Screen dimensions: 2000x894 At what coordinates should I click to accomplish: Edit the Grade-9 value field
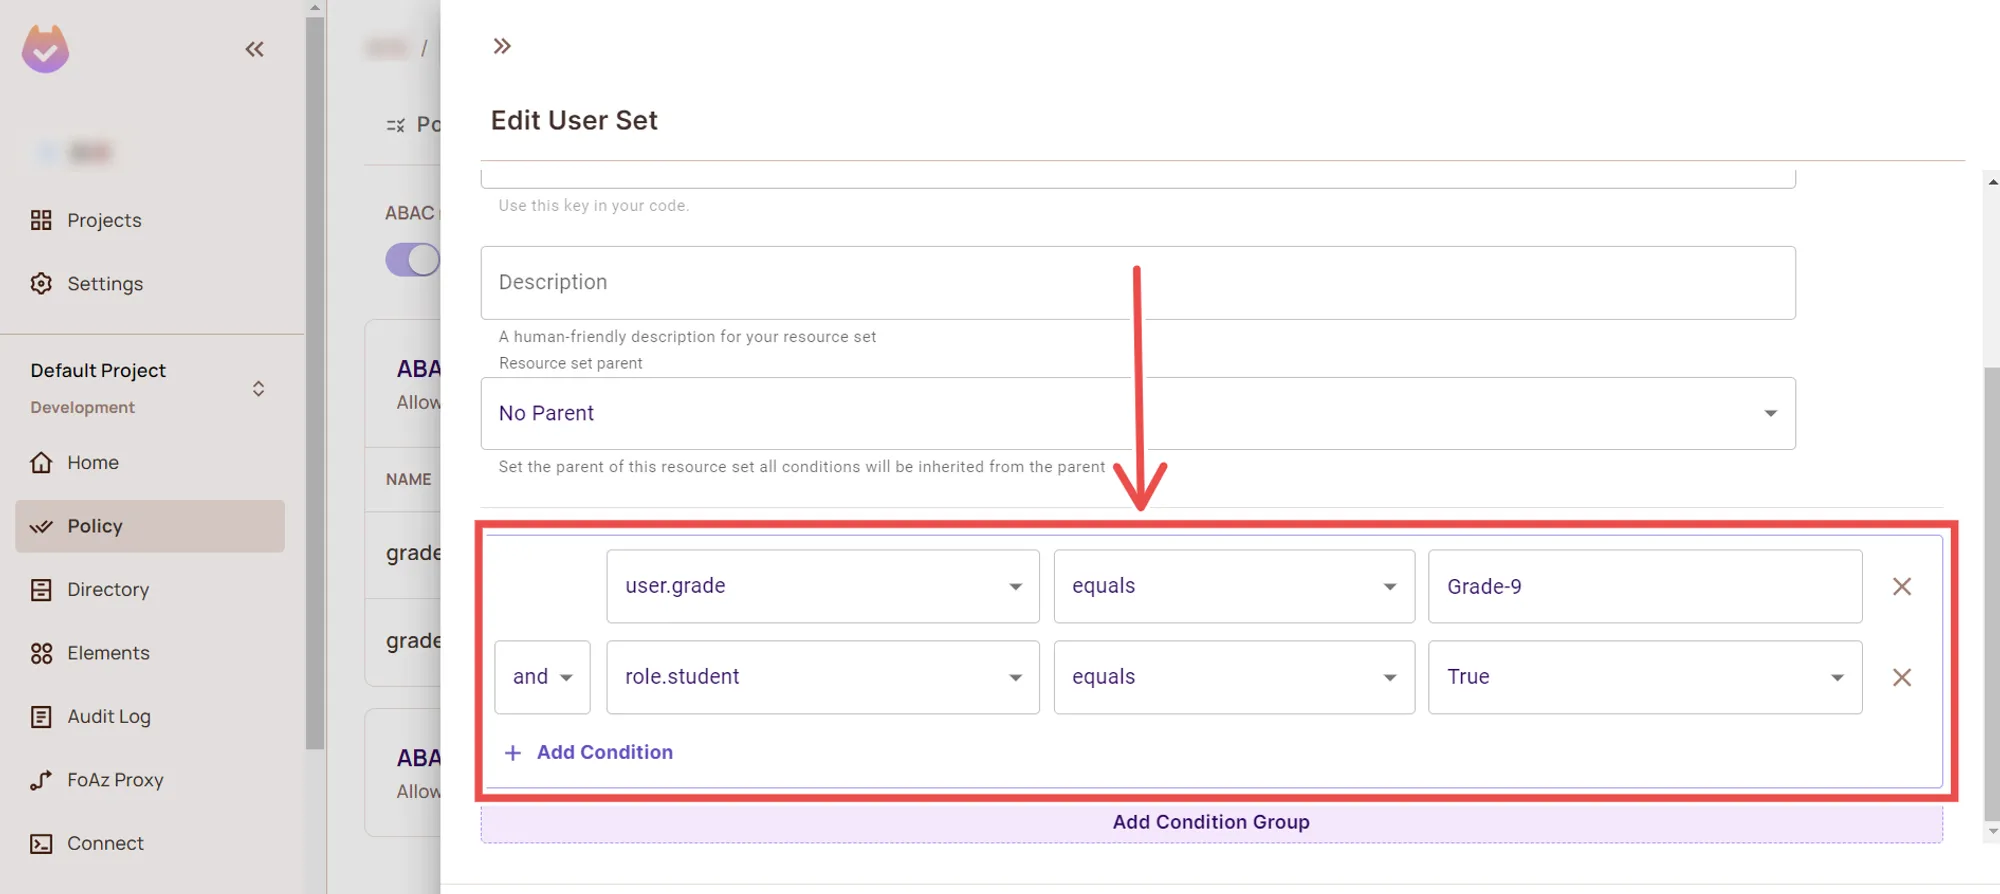[1644, 587]
